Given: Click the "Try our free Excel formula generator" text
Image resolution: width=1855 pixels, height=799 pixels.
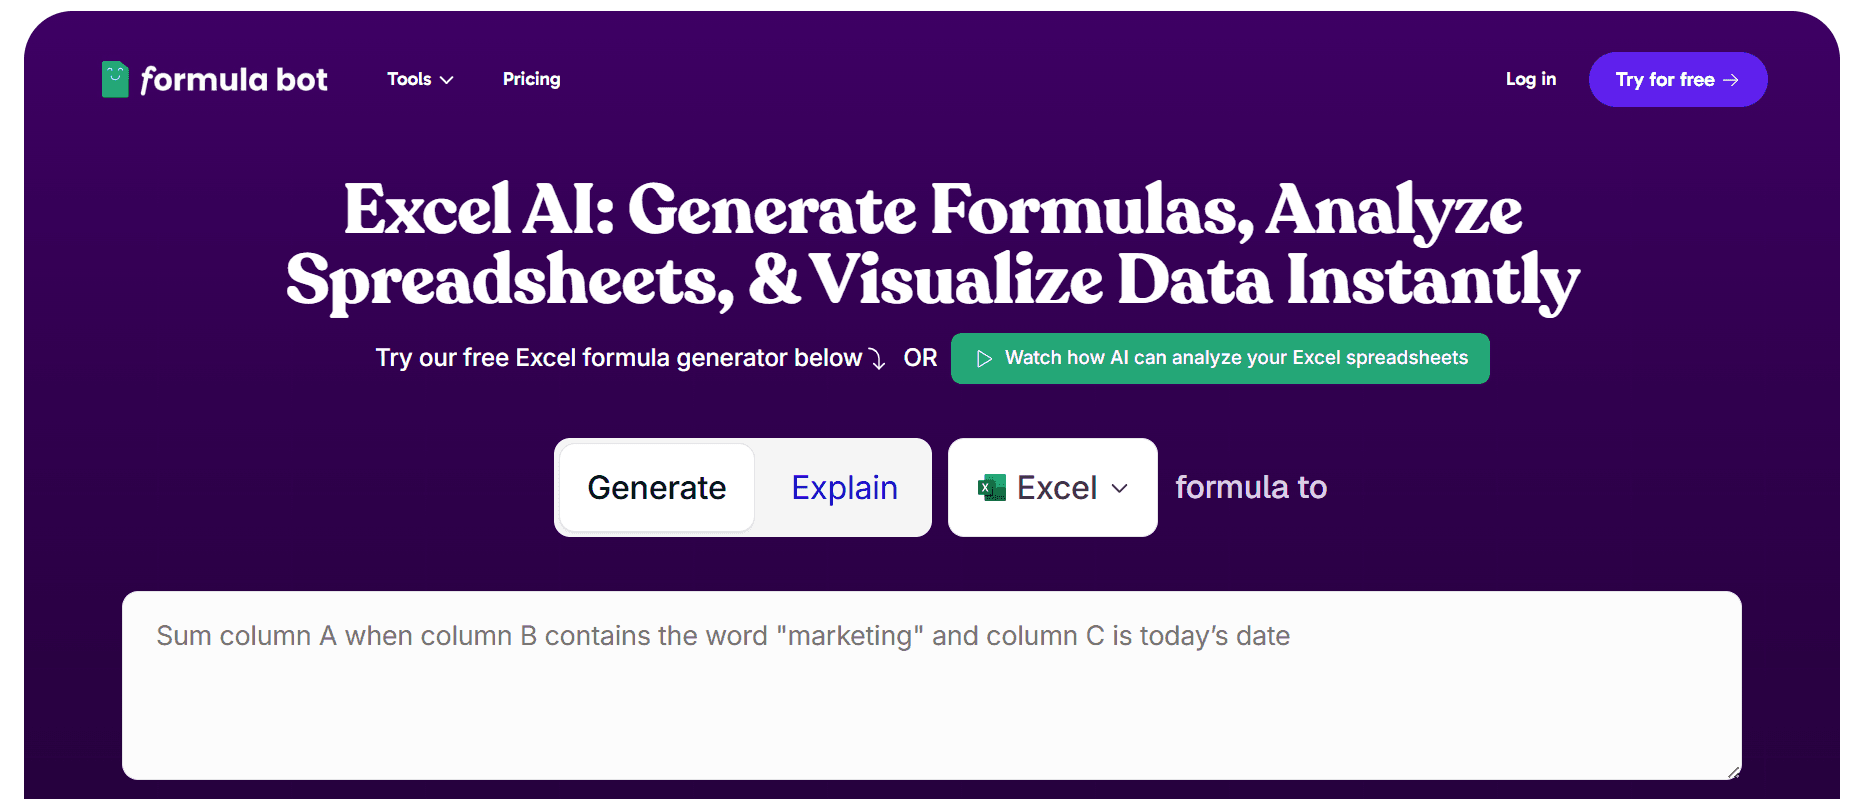Looking at the screenshot, I should (618, 358).
